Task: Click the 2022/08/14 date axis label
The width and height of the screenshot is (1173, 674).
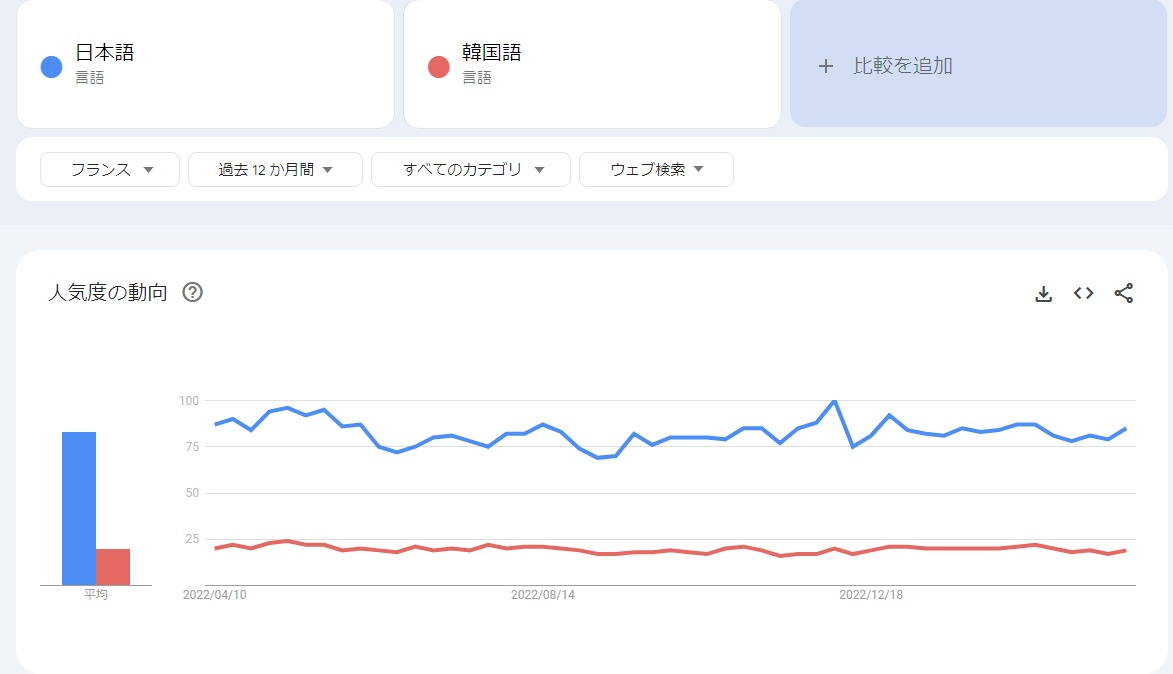Action: click(x=542, y=595)
